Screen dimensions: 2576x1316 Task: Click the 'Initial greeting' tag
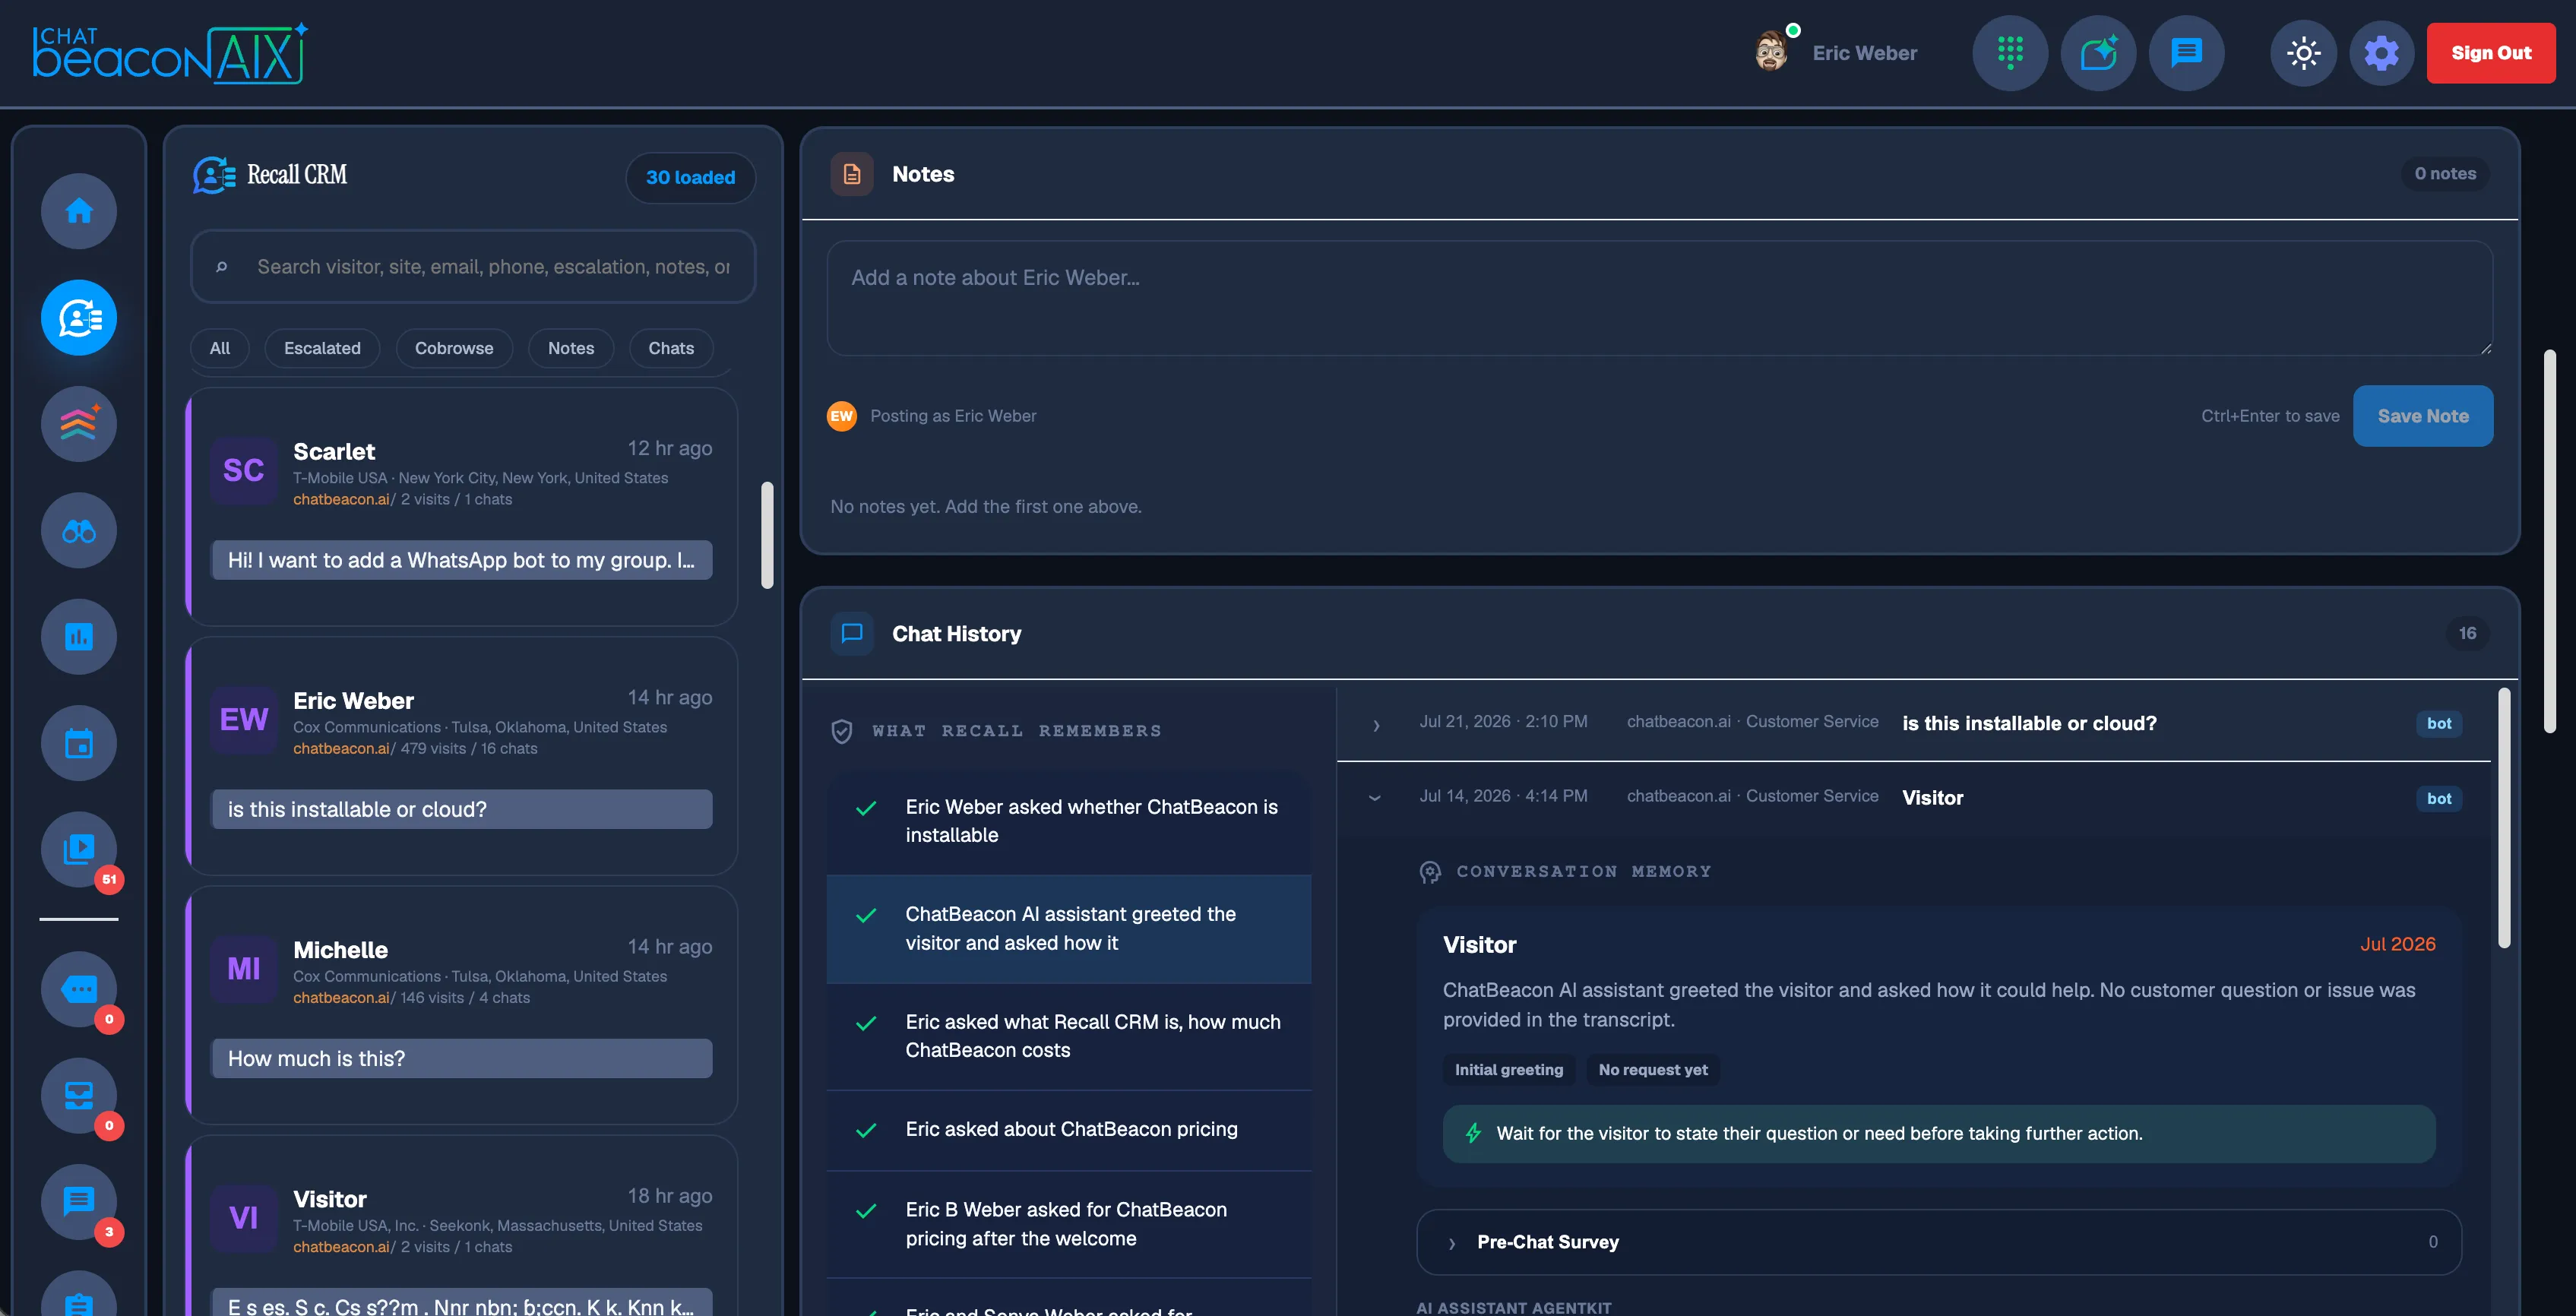pyautogui.click(x=1508, y=1070)
